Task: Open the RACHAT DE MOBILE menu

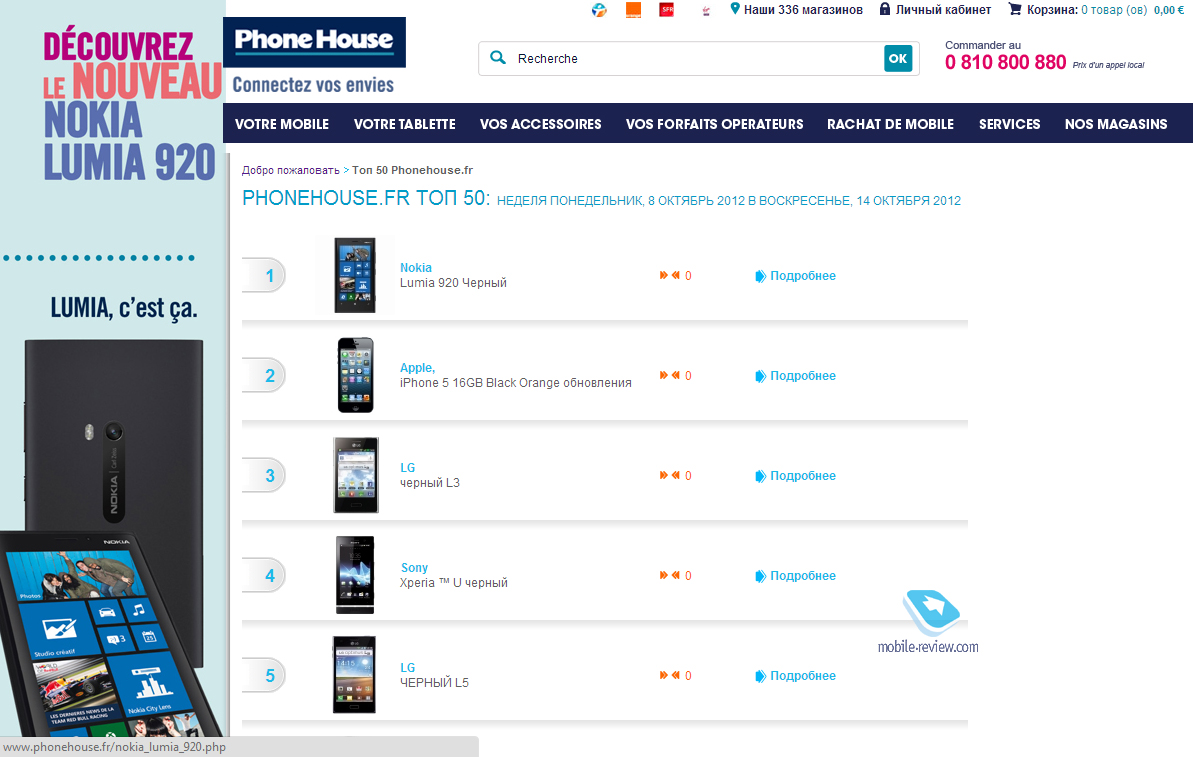Action: point(890,124)
